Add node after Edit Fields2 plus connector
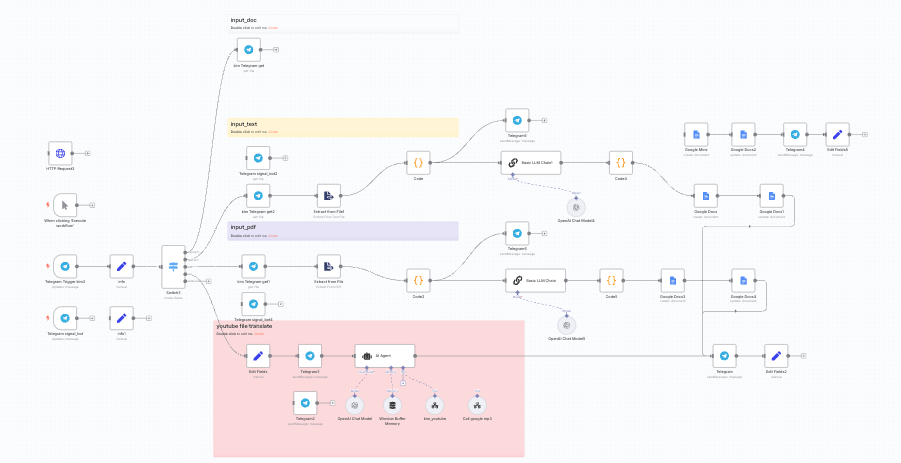The width and height of the screenshot is (901, 463). tap(805, 355)
